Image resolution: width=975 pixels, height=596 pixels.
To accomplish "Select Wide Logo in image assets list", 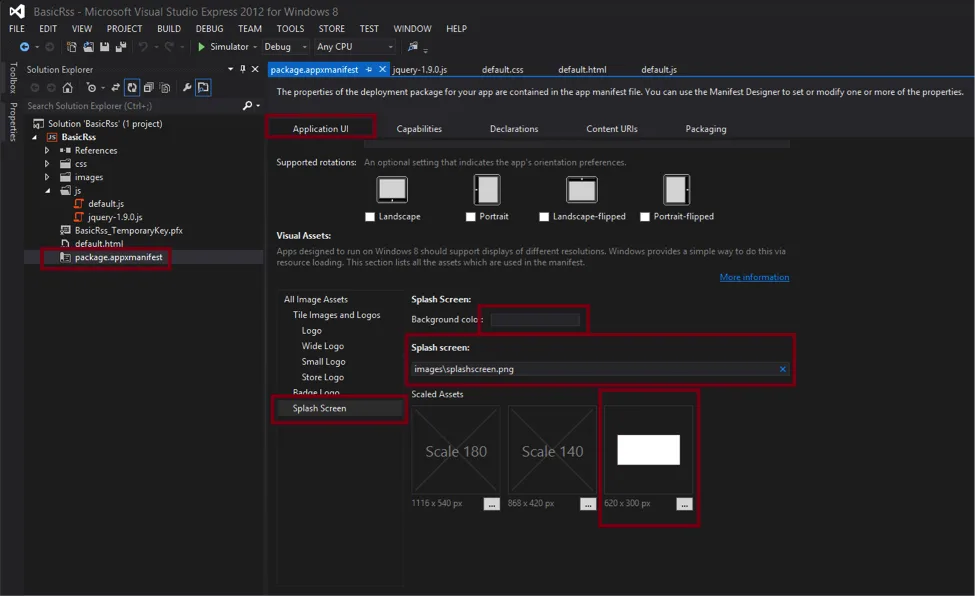I will pos(323,346).
